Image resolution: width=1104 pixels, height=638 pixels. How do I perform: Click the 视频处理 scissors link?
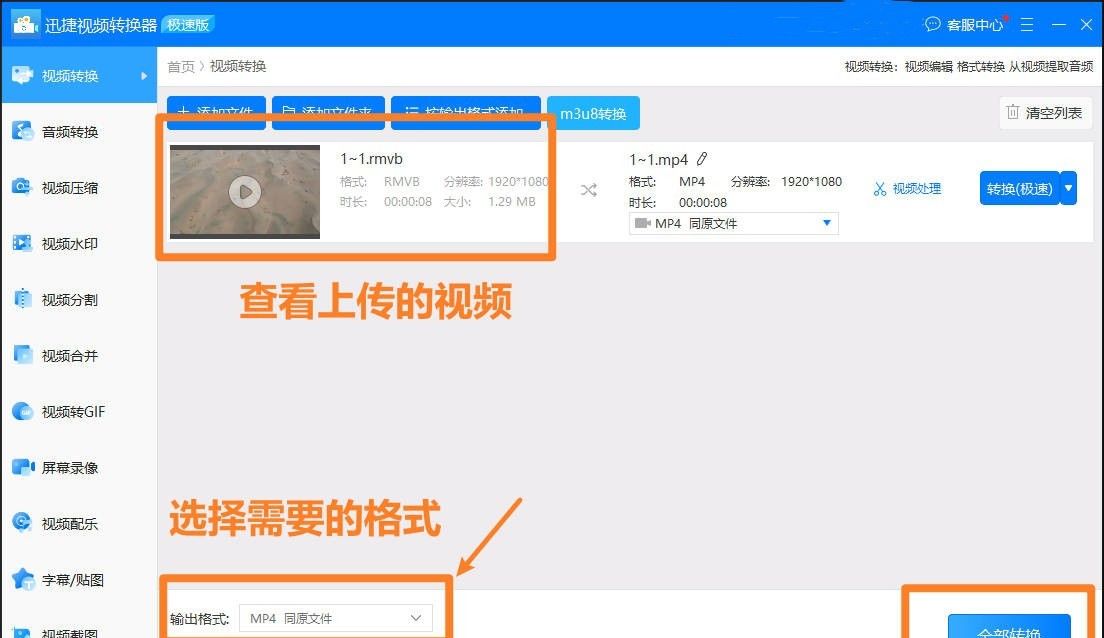click(x=906, y=187)
